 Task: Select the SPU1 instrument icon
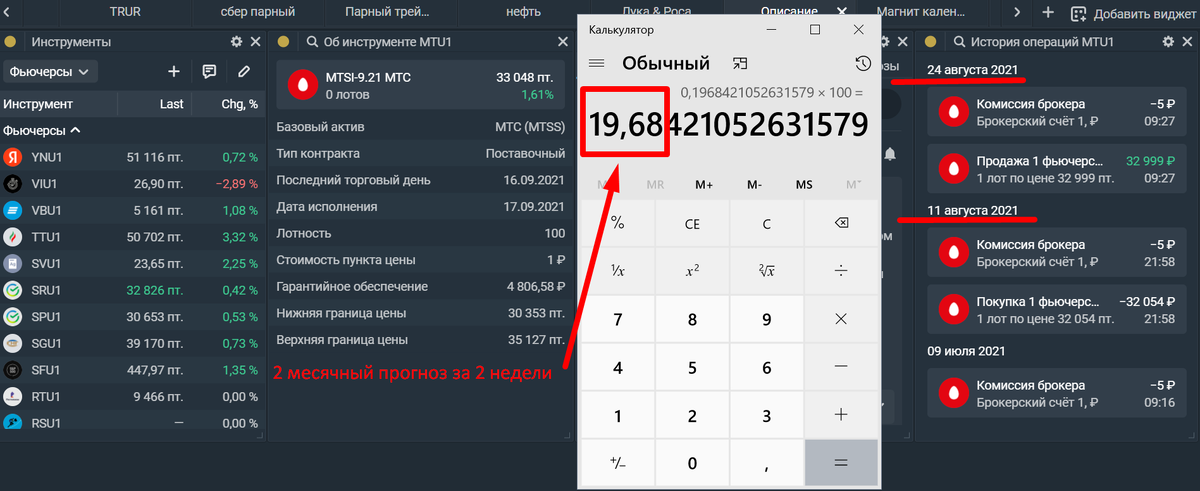[13, 317]
